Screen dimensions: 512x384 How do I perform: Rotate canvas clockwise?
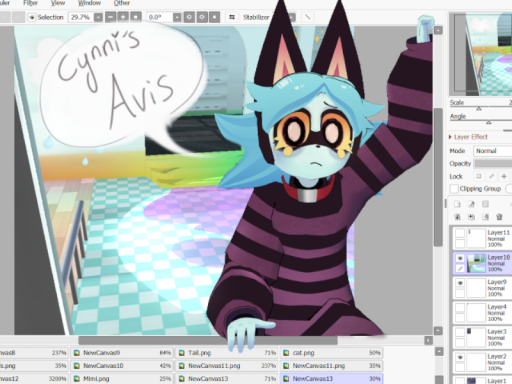coord(202,17)
